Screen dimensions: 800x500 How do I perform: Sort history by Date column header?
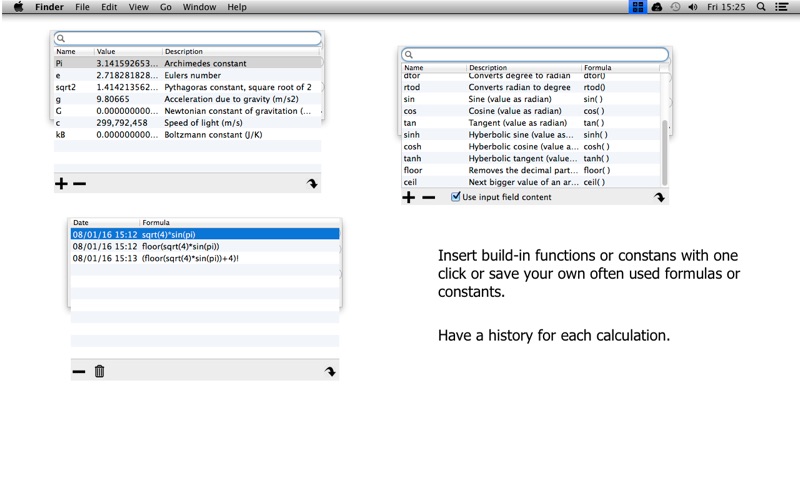tap(105, 222)
